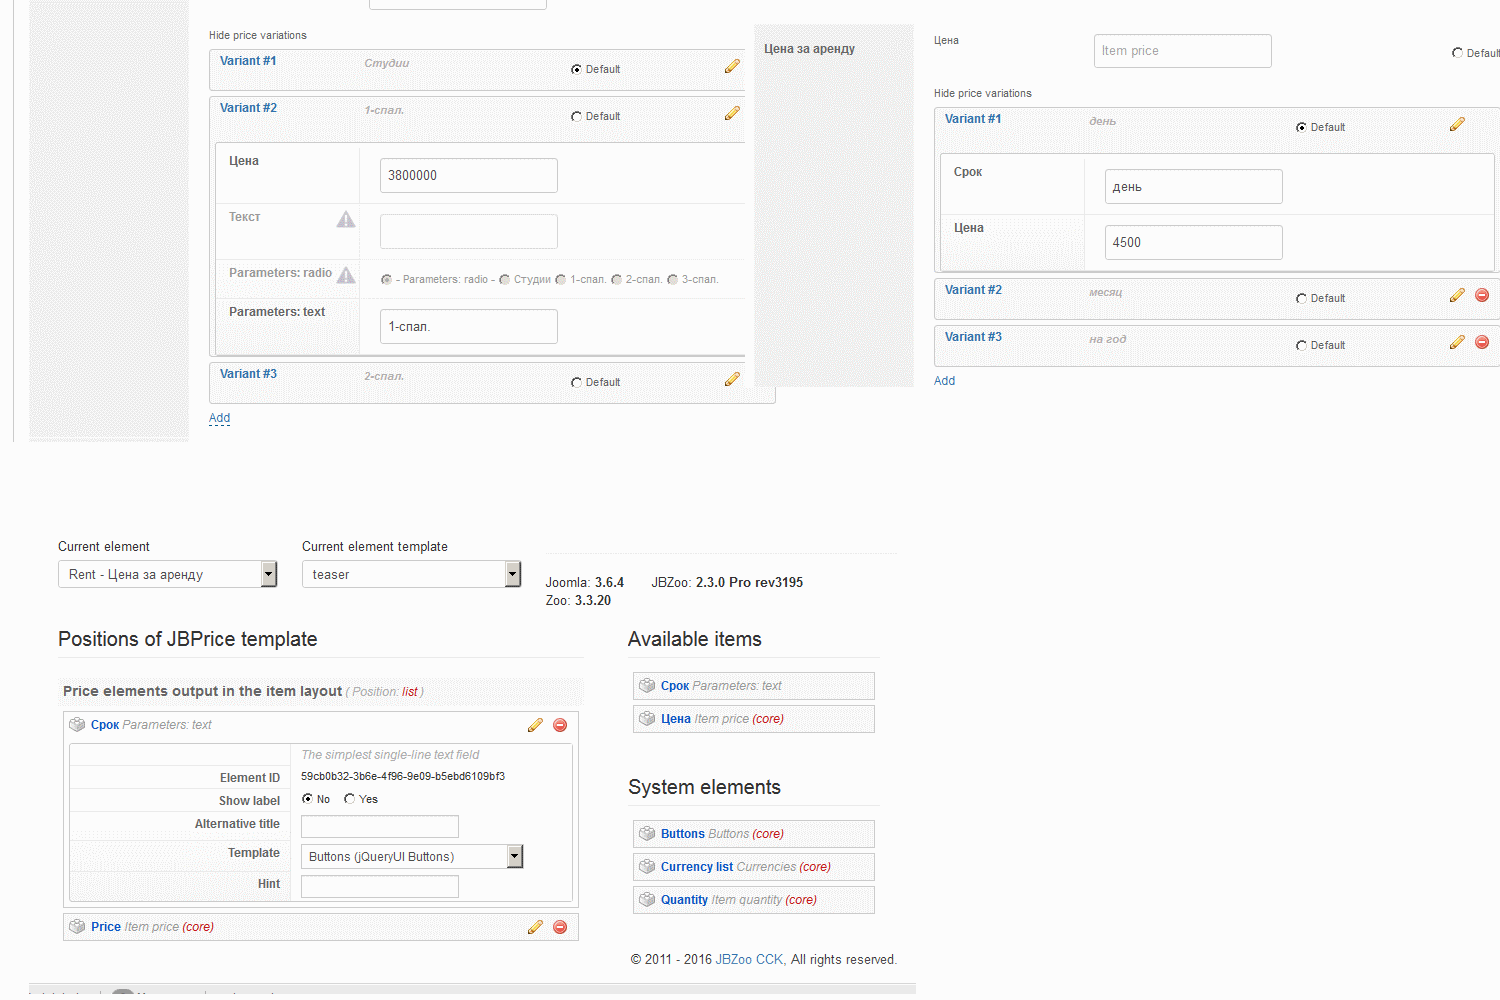Remove the Срок element from list position
1500x1000 pixels.
tap(560, 725)
